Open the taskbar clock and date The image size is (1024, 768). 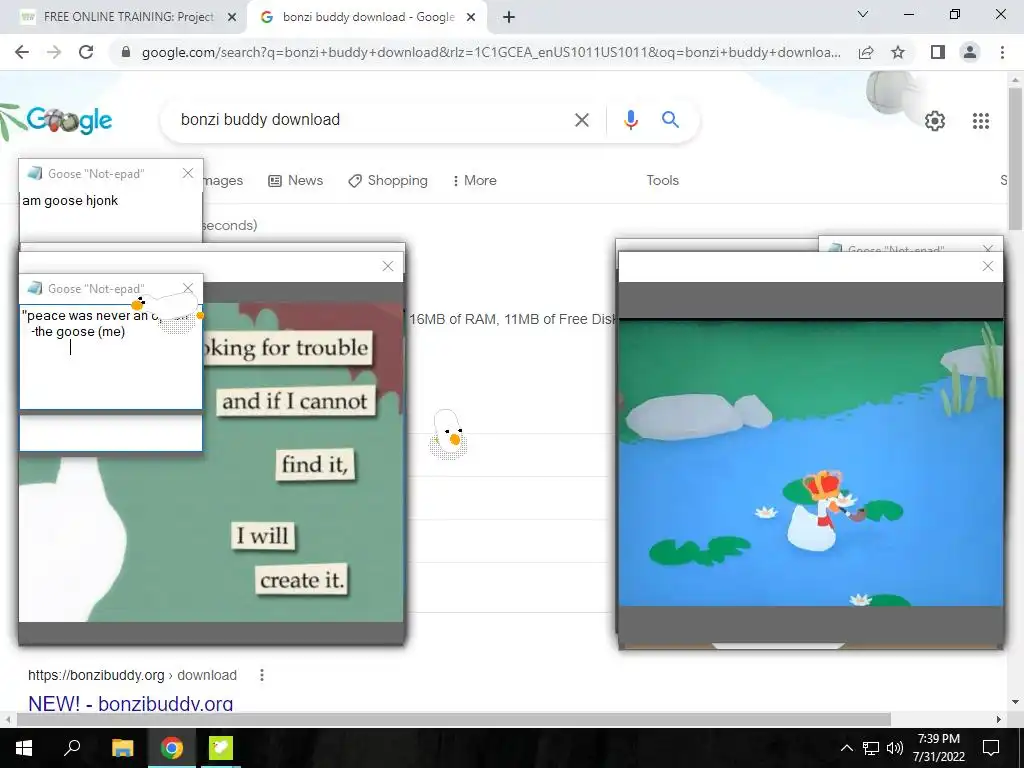[938, 748]
